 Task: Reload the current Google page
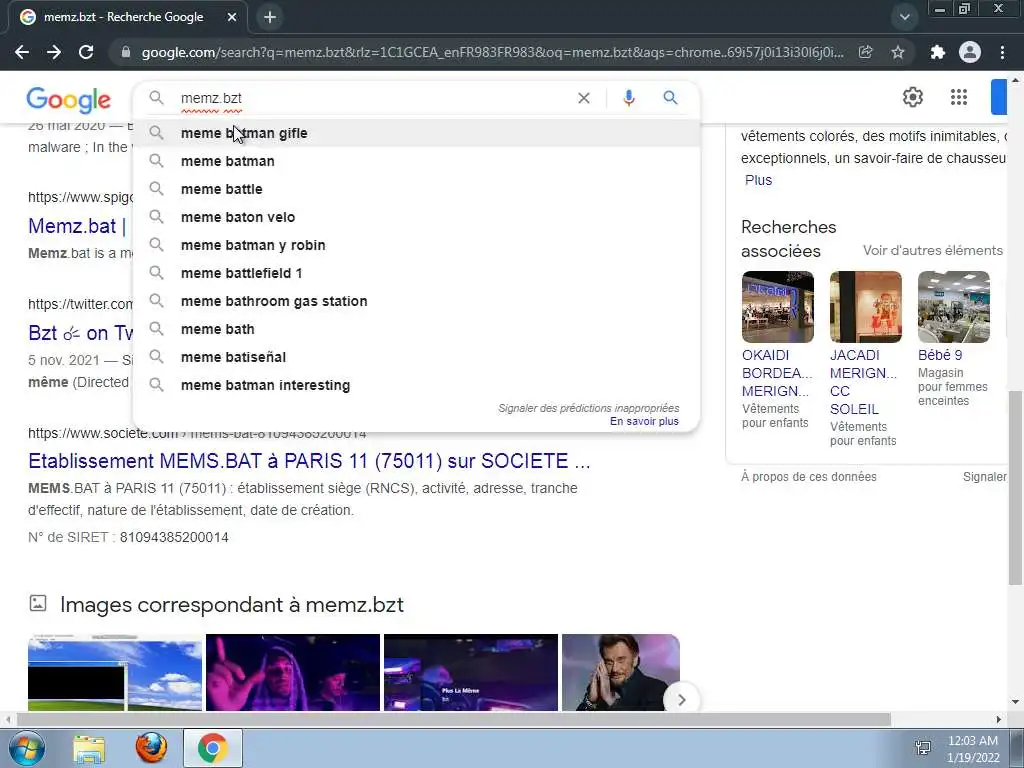(x=86, y=52)
